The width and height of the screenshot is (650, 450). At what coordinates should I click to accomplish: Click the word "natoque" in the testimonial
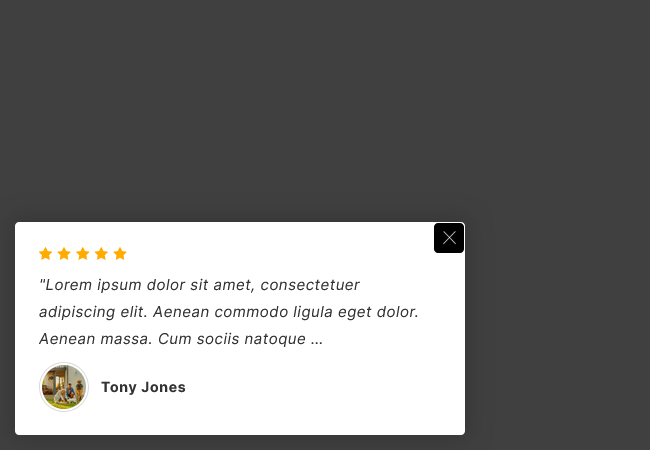(277, 339)
